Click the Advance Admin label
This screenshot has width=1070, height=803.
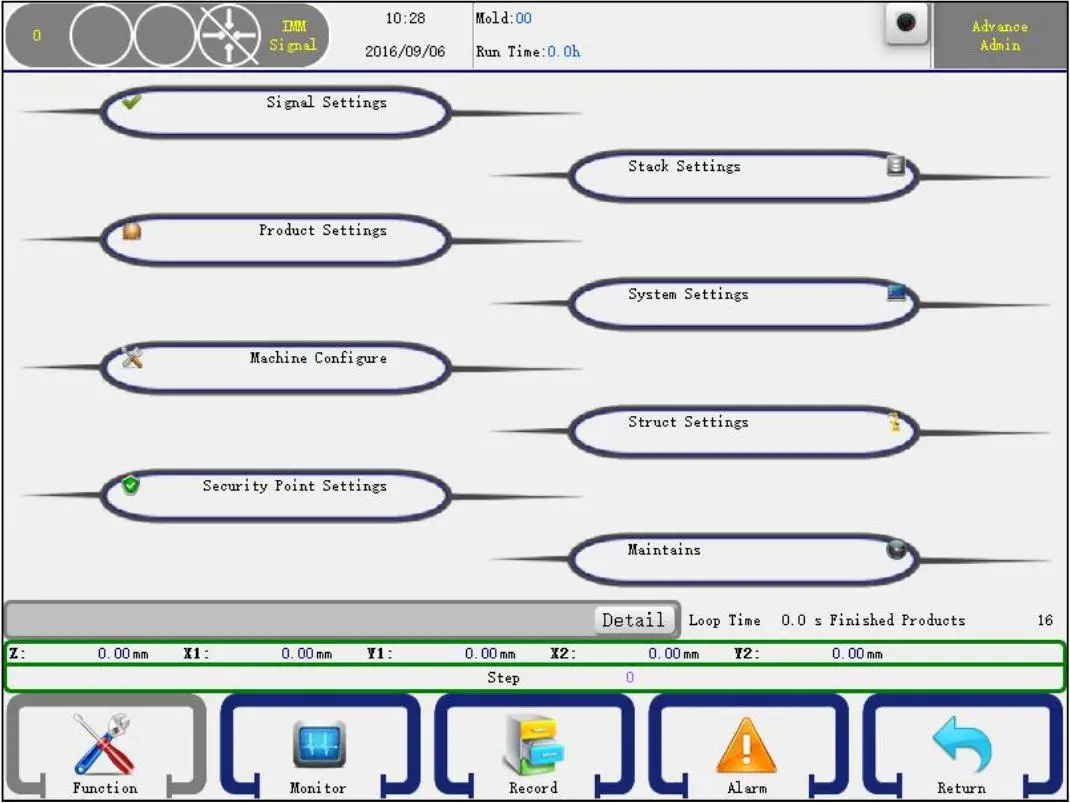click(x=998, y=35)
